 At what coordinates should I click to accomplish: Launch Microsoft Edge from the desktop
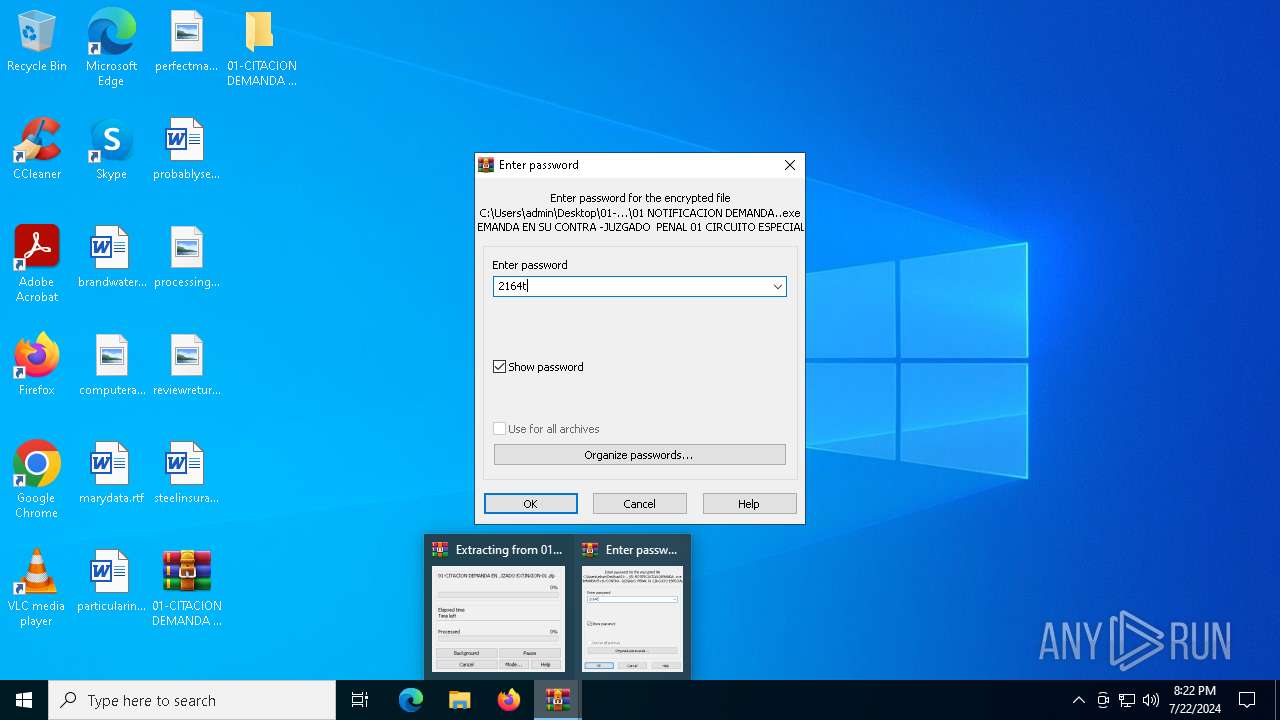pyautogui.click(x=111, y=46)
